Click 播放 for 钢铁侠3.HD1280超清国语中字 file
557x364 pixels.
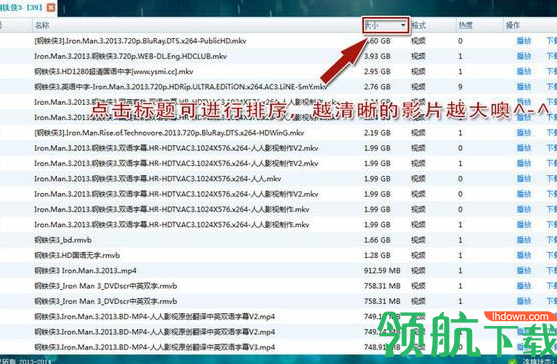pos(524,71)
